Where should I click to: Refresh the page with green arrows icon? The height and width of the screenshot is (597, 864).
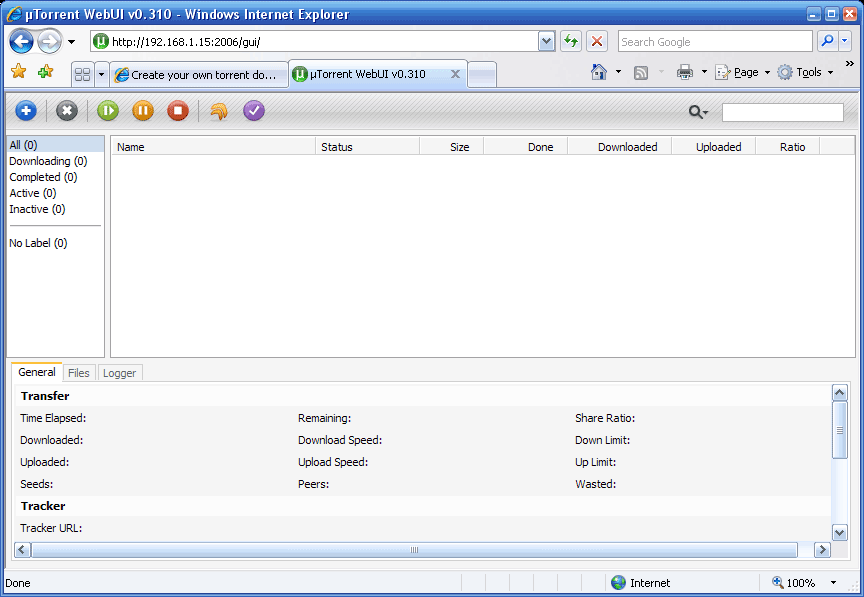(571, 41)
